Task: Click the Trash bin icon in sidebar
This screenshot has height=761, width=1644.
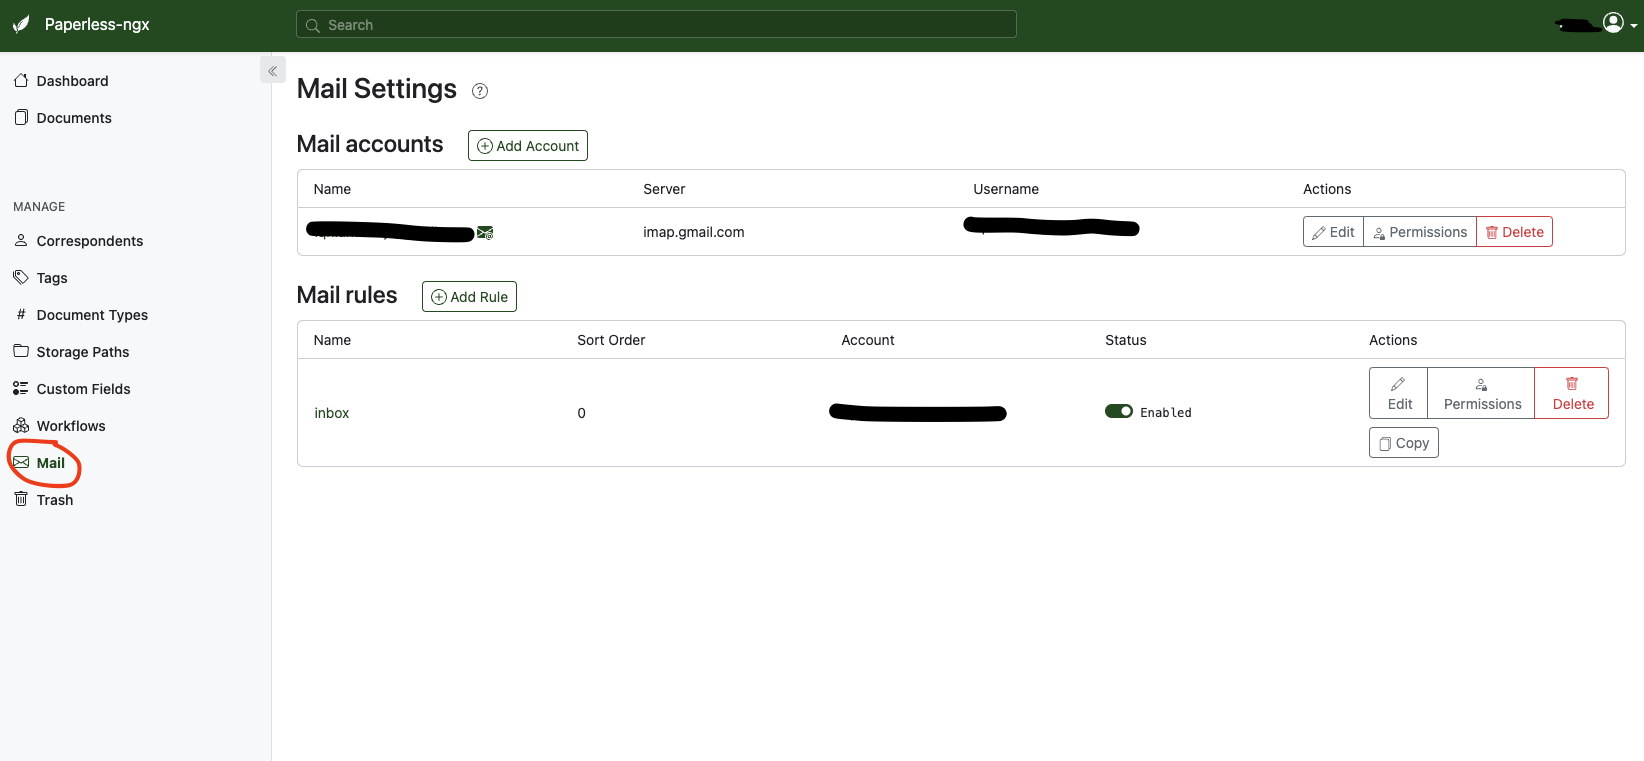Action: pos(21,499)
